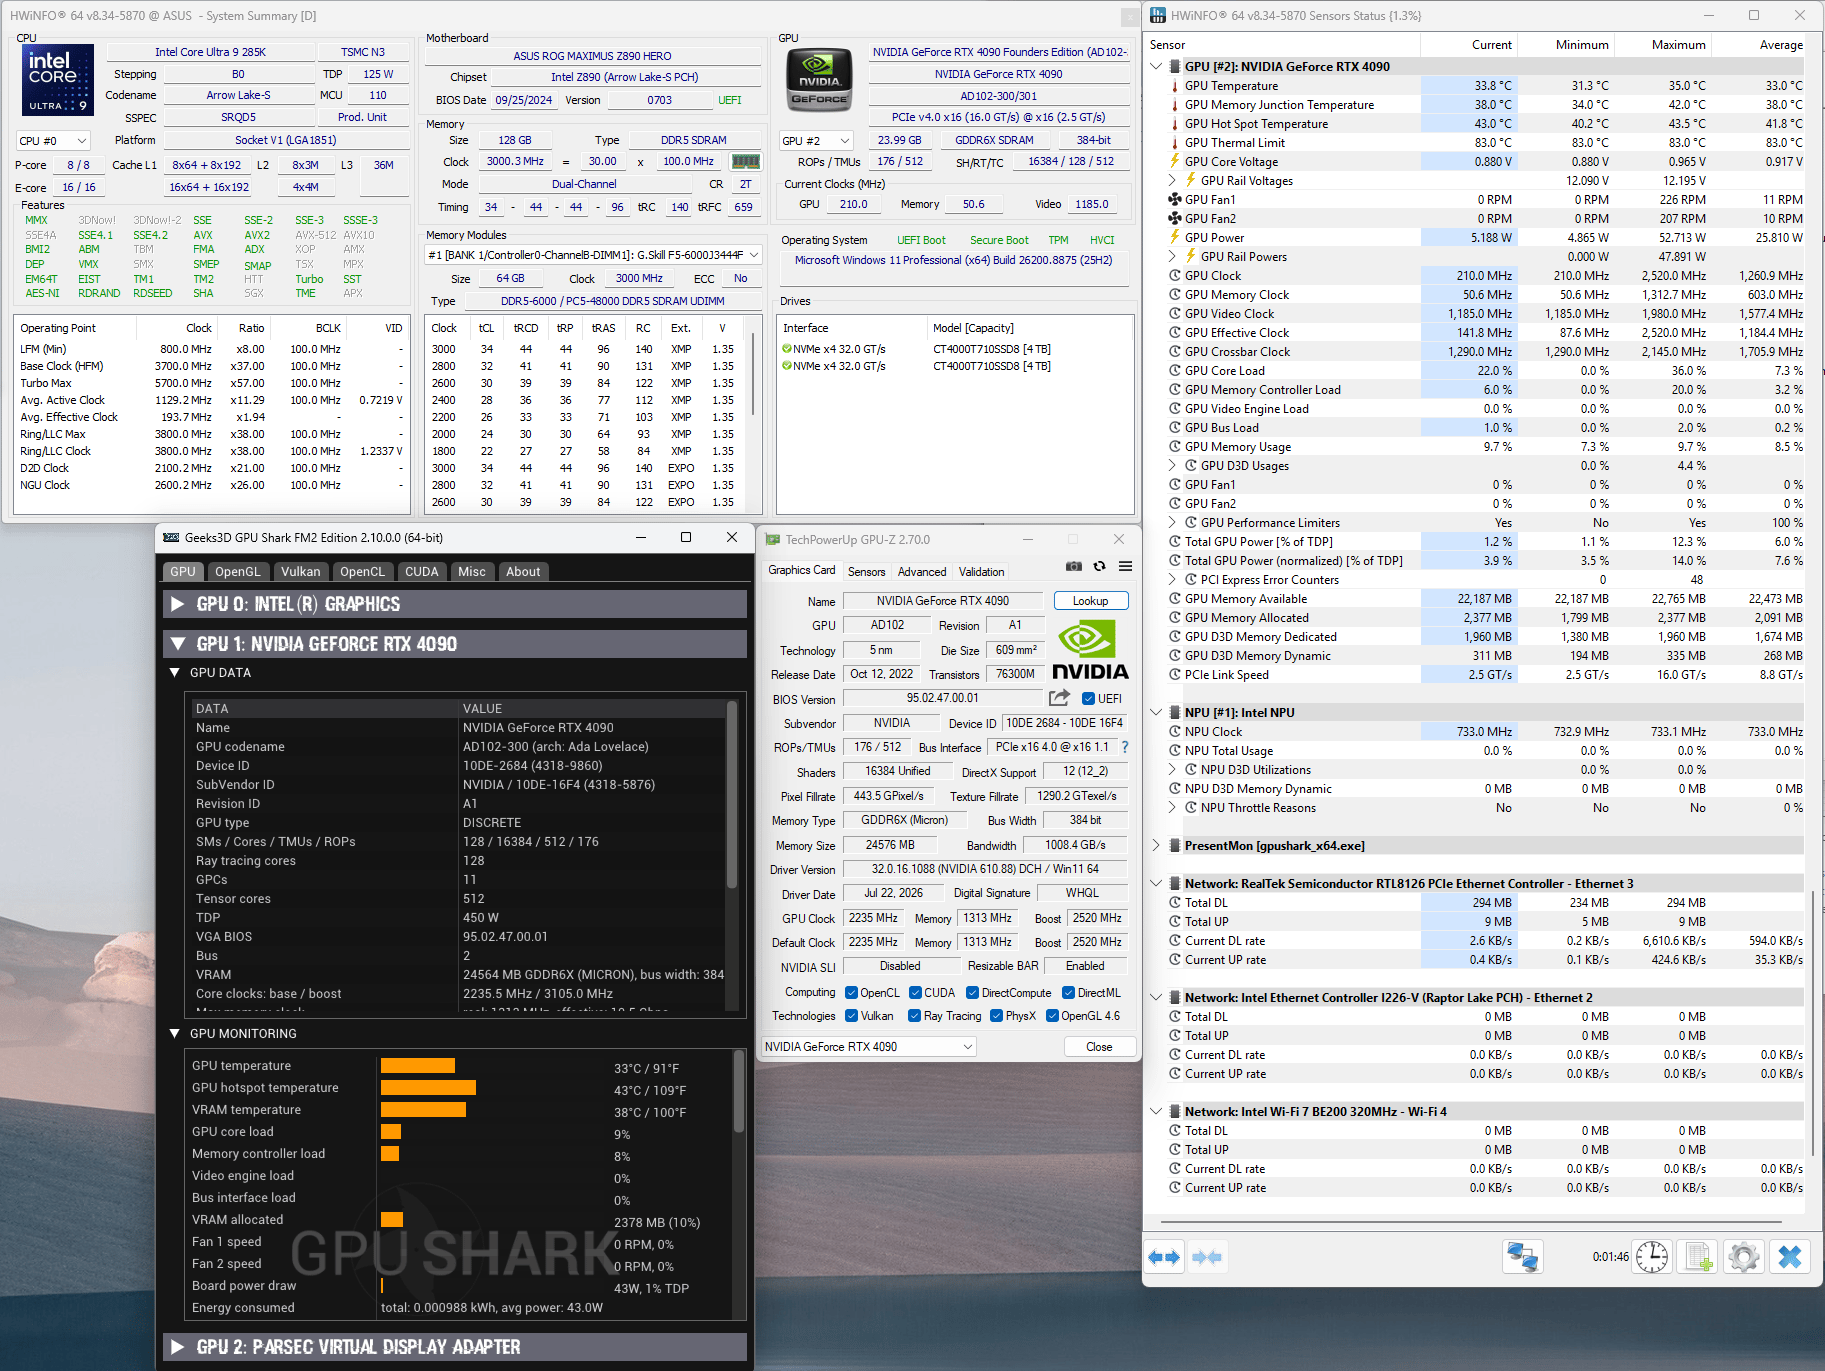This screenshot has height=1371, width=1825.
Task: Click the NVIDIA GeForce logo in System Summary
Action: [x=820, y=79]
